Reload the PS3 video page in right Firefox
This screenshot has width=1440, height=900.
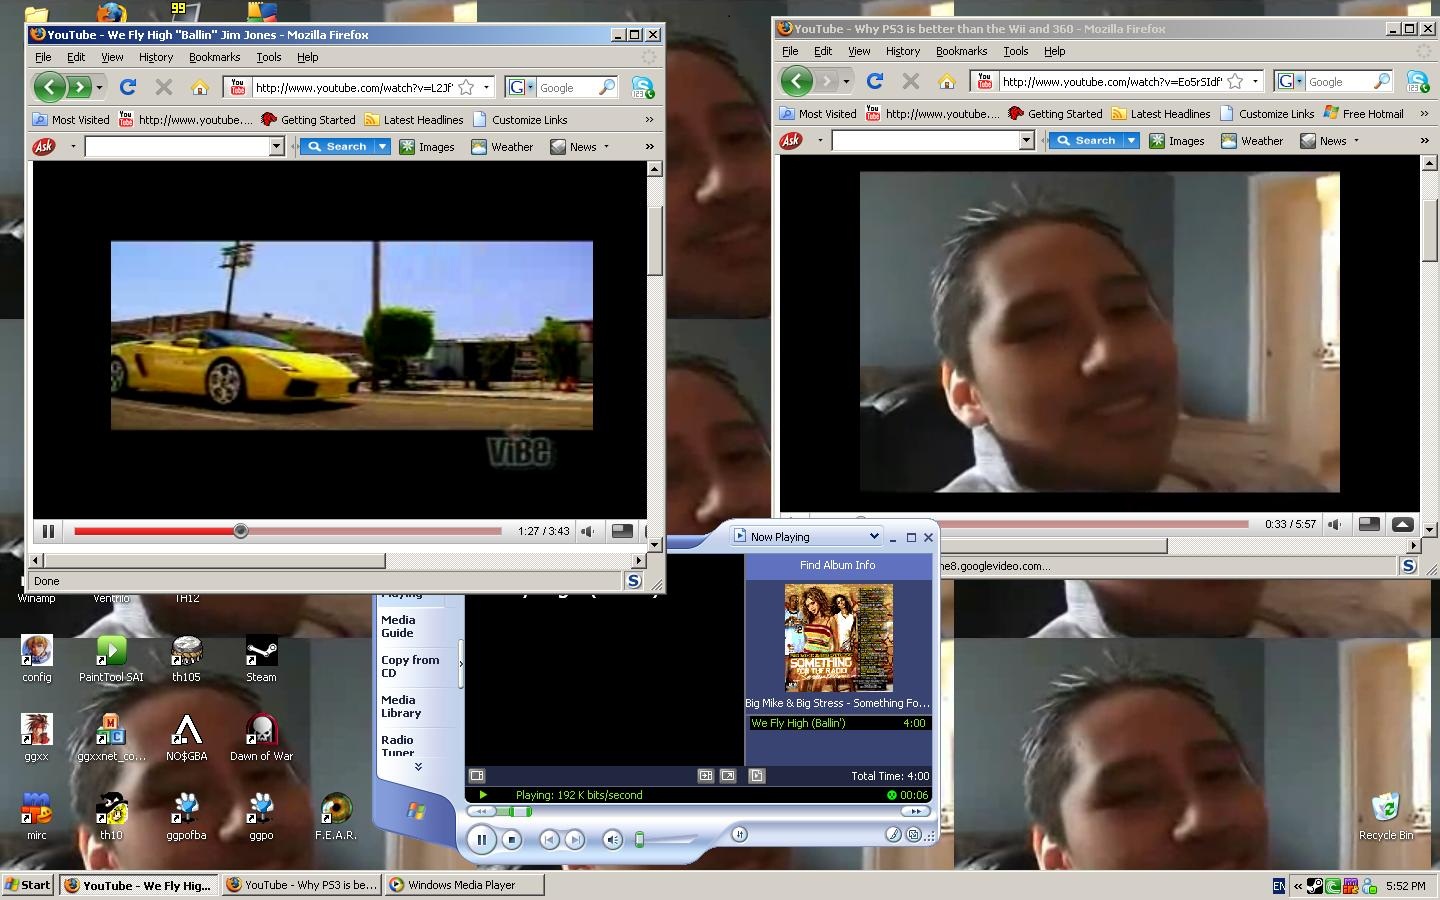(875, 81)
